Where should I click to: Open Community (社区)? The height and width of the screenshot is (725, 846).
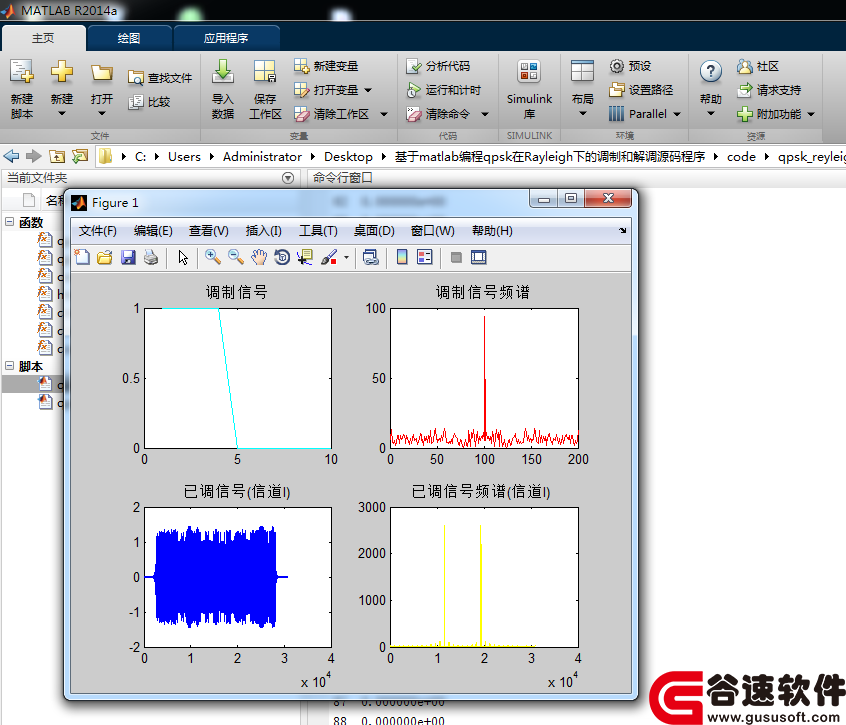point(758,66)
